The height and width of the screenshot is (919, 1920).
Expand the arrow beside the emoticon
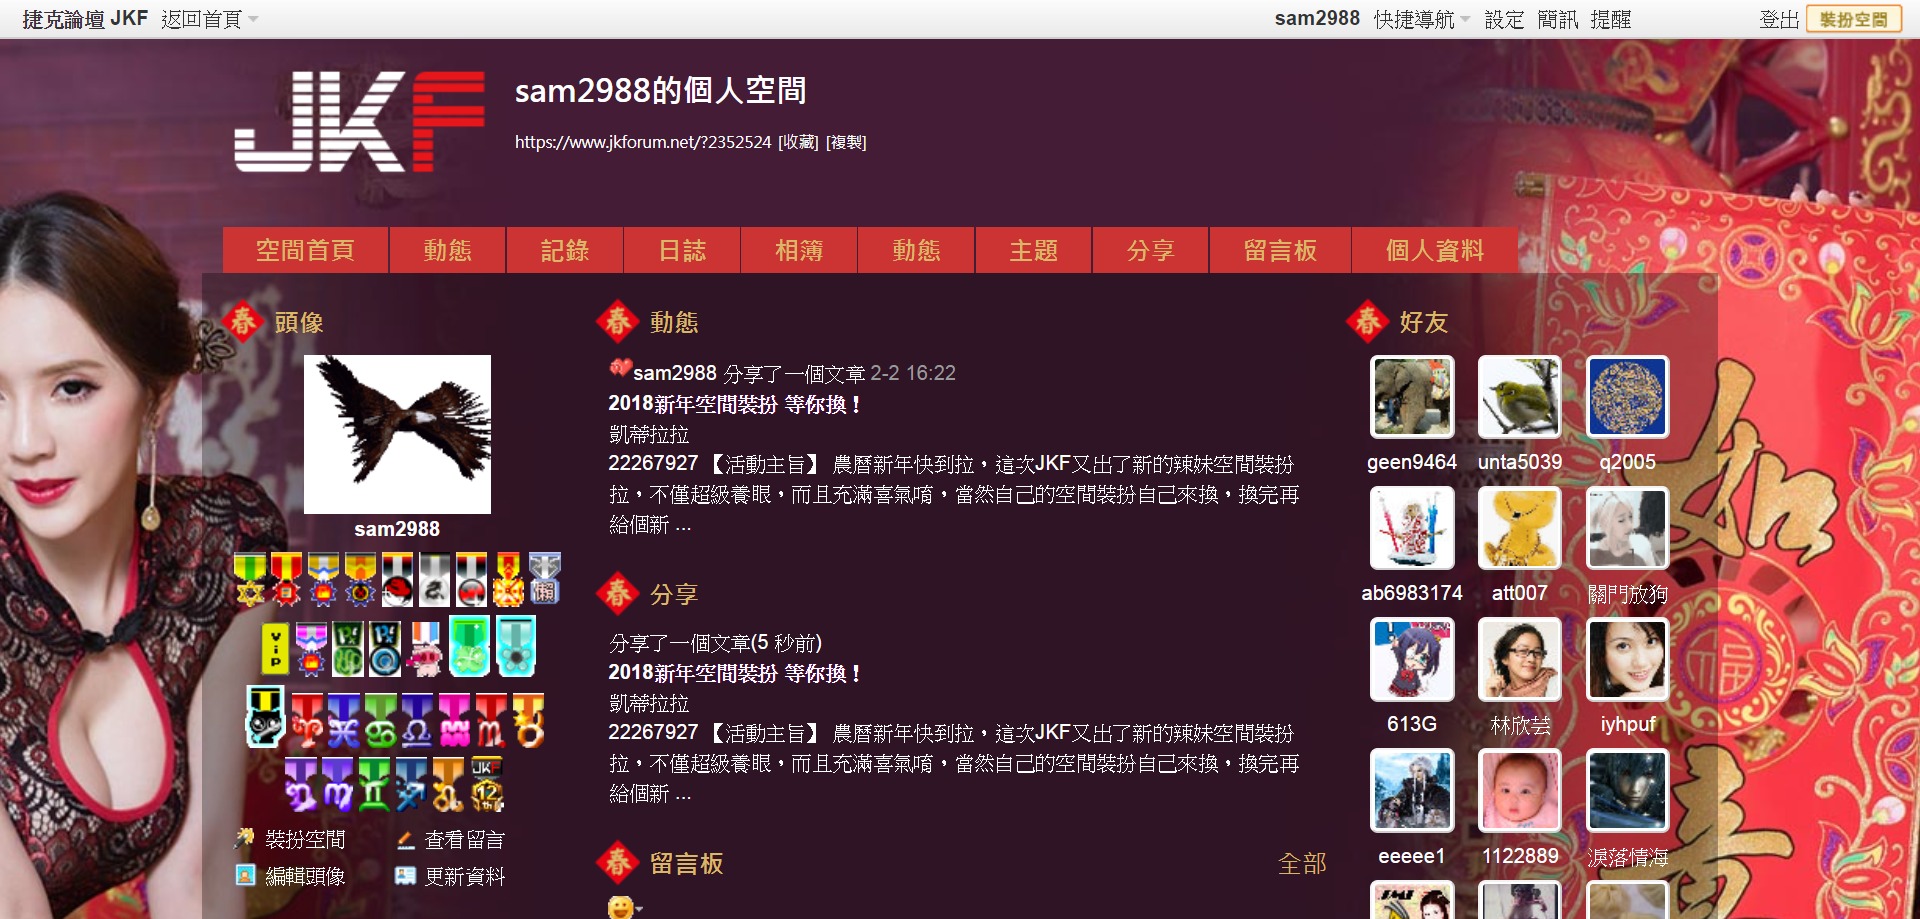coord(639,909)
